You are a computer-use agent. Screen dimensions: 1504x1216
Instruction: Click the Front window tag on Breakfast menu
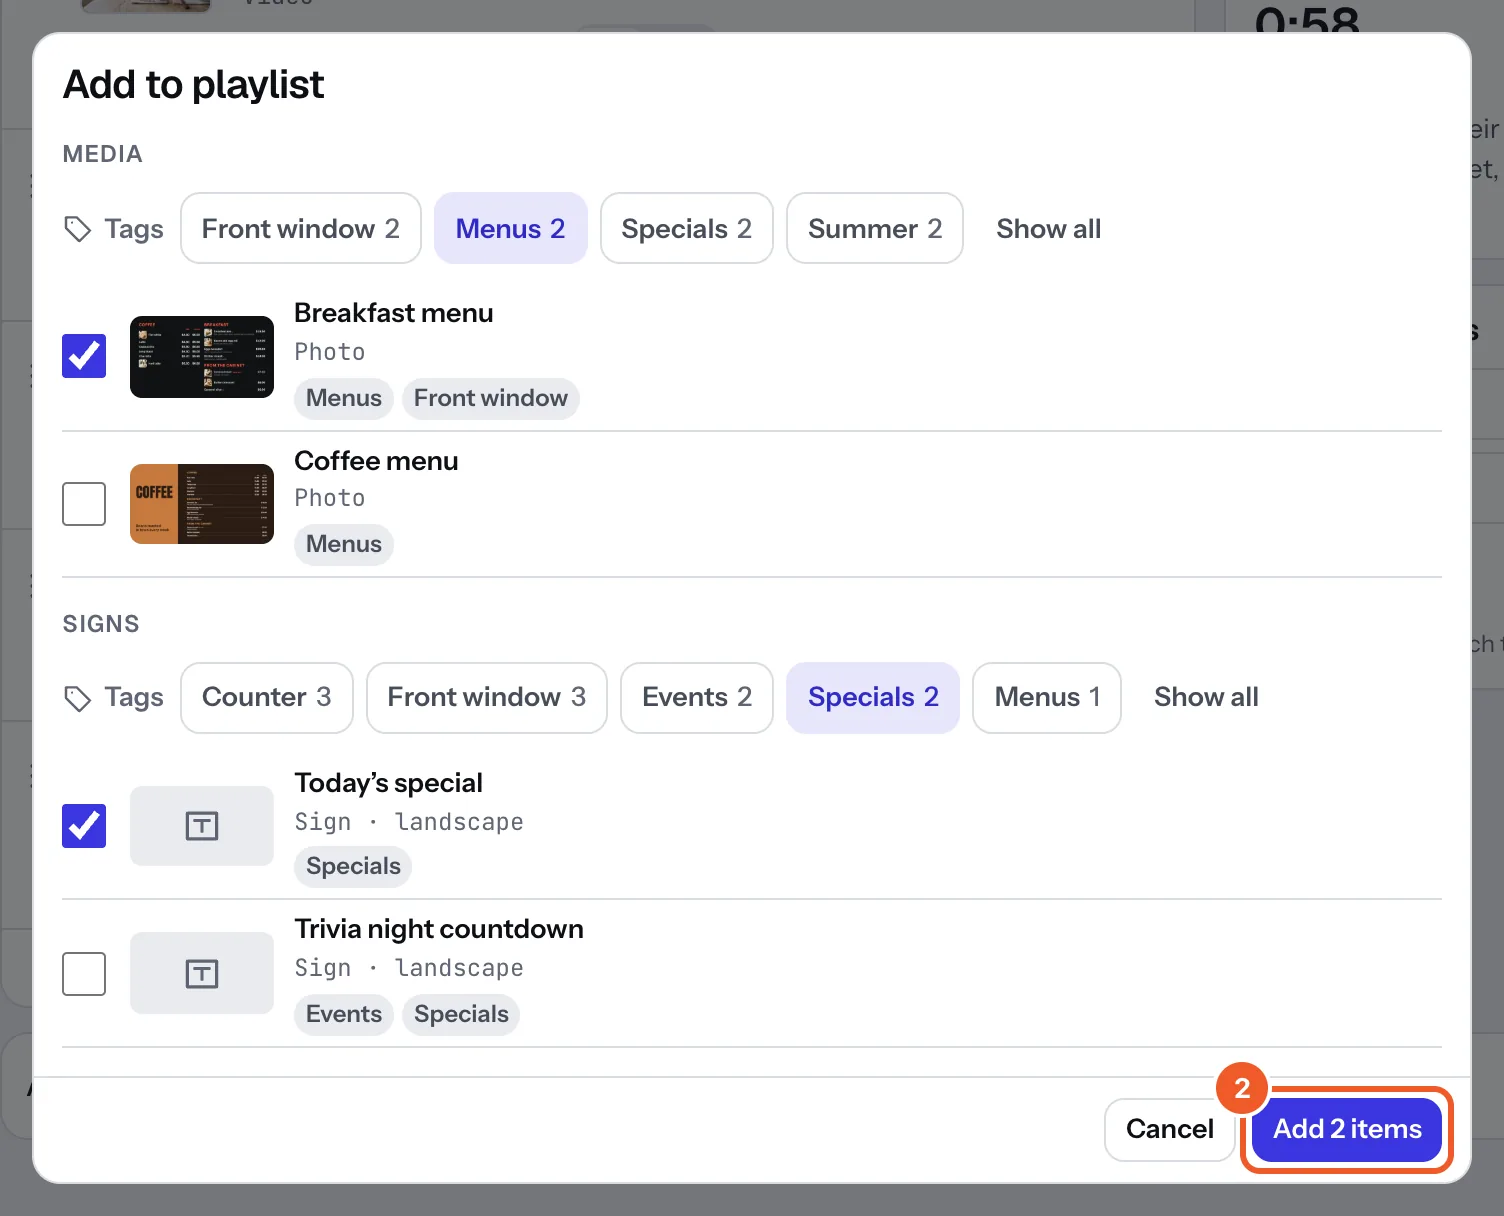tap(491, 398)
